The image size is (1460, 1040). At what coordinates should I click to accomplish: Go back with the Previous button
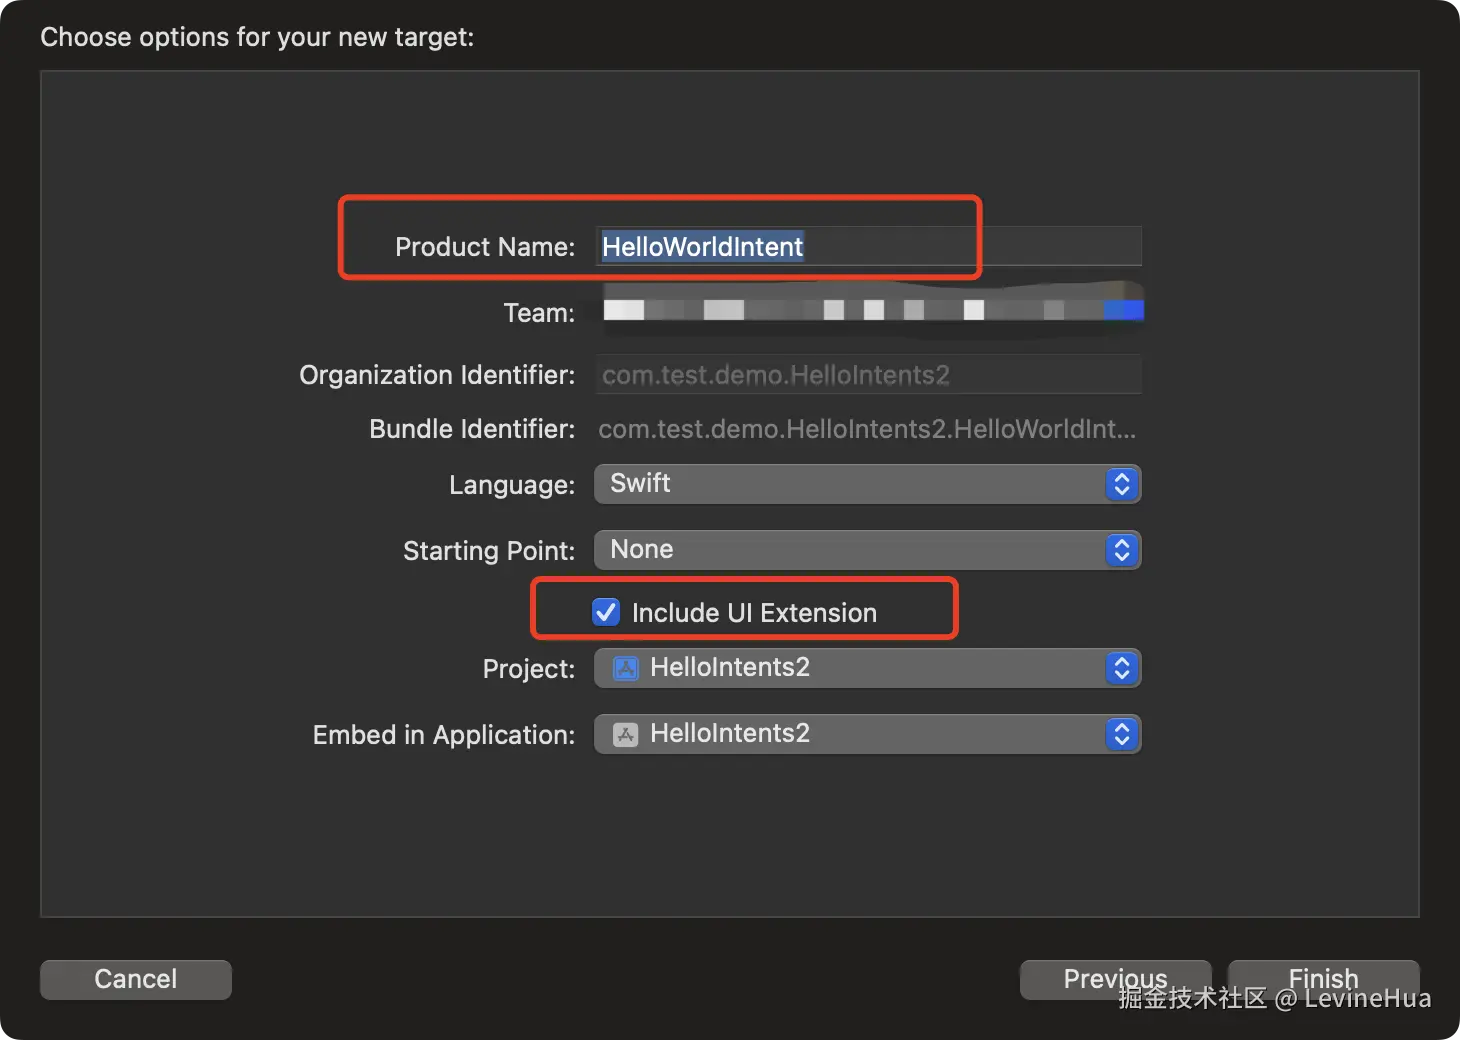1114,979
